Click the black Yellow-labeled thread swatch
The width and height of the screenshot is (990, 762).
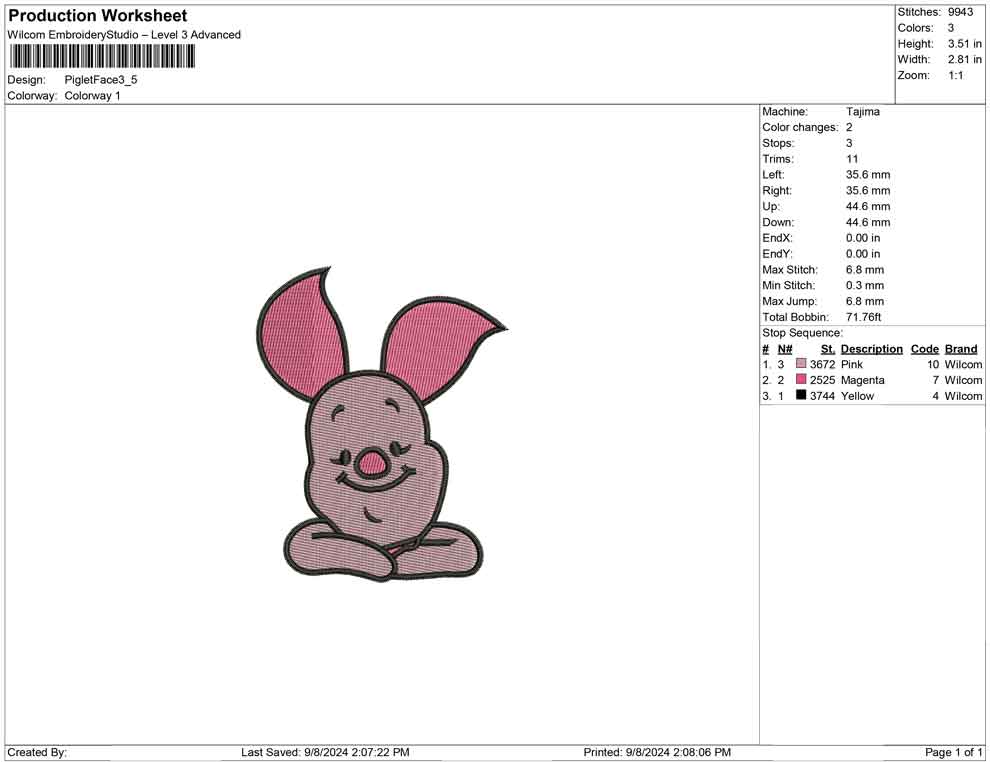coord(801,395)
